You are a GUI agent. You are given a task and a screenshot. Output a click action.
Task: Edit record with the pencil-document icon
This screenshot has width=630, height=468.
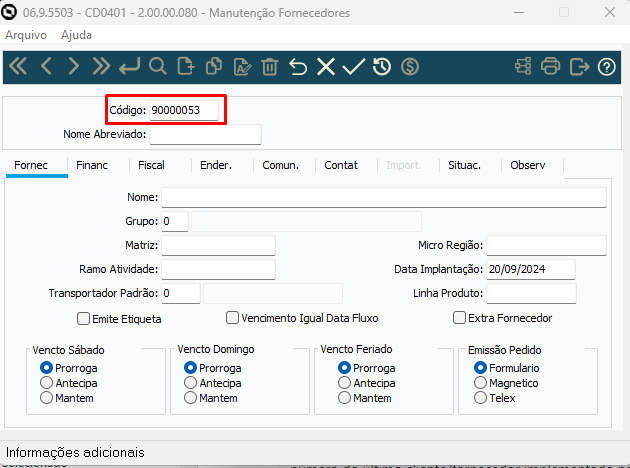(242, 66)
